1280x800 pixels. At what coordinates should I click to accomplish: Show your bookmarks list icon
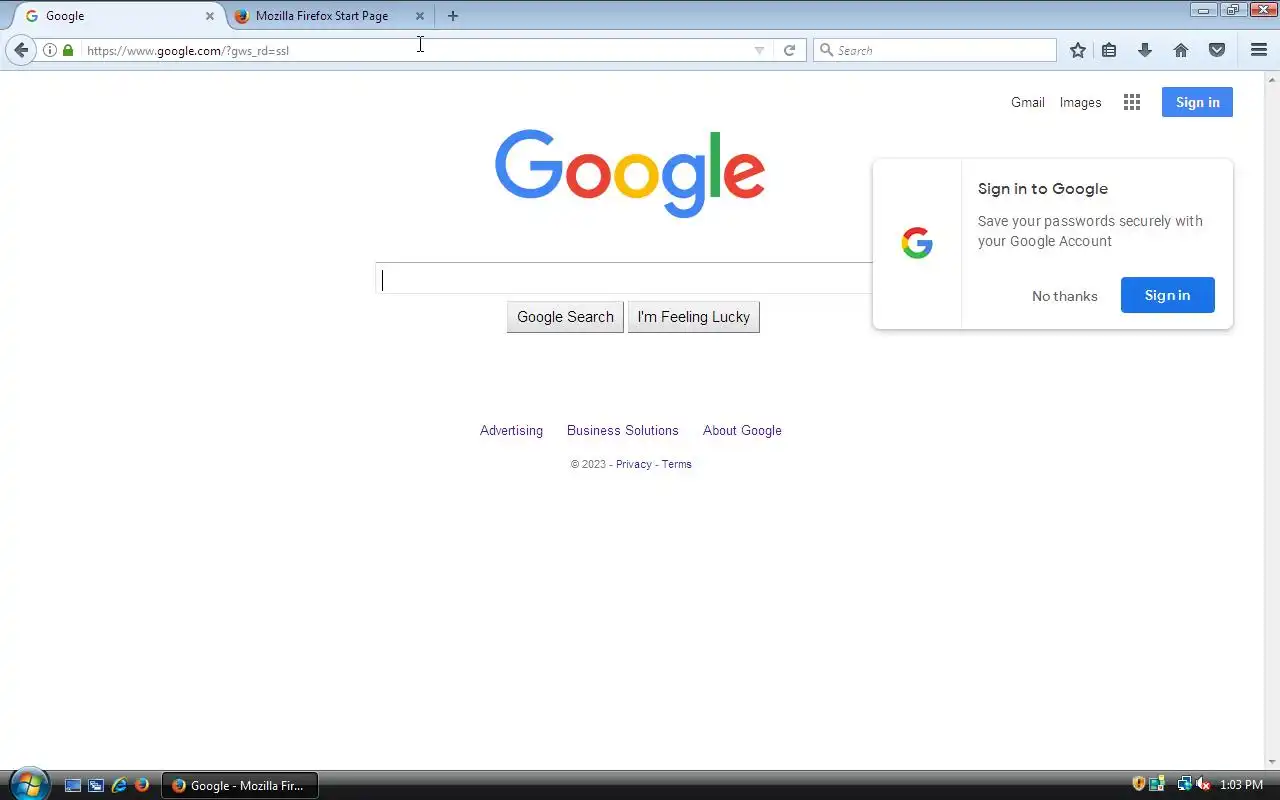click(1109, 50)
